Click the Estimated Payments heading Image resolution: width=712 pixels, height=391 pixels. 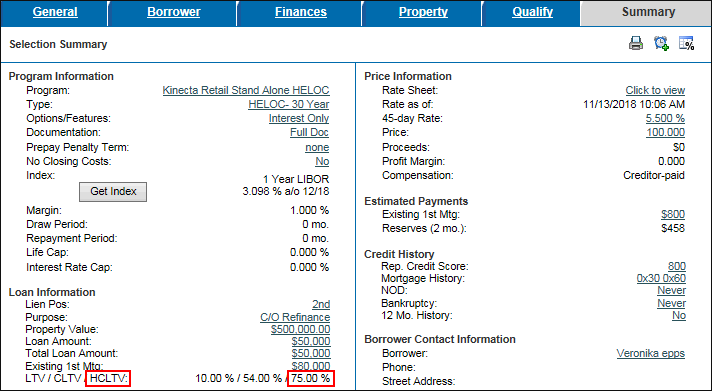(x=416, y=201)
